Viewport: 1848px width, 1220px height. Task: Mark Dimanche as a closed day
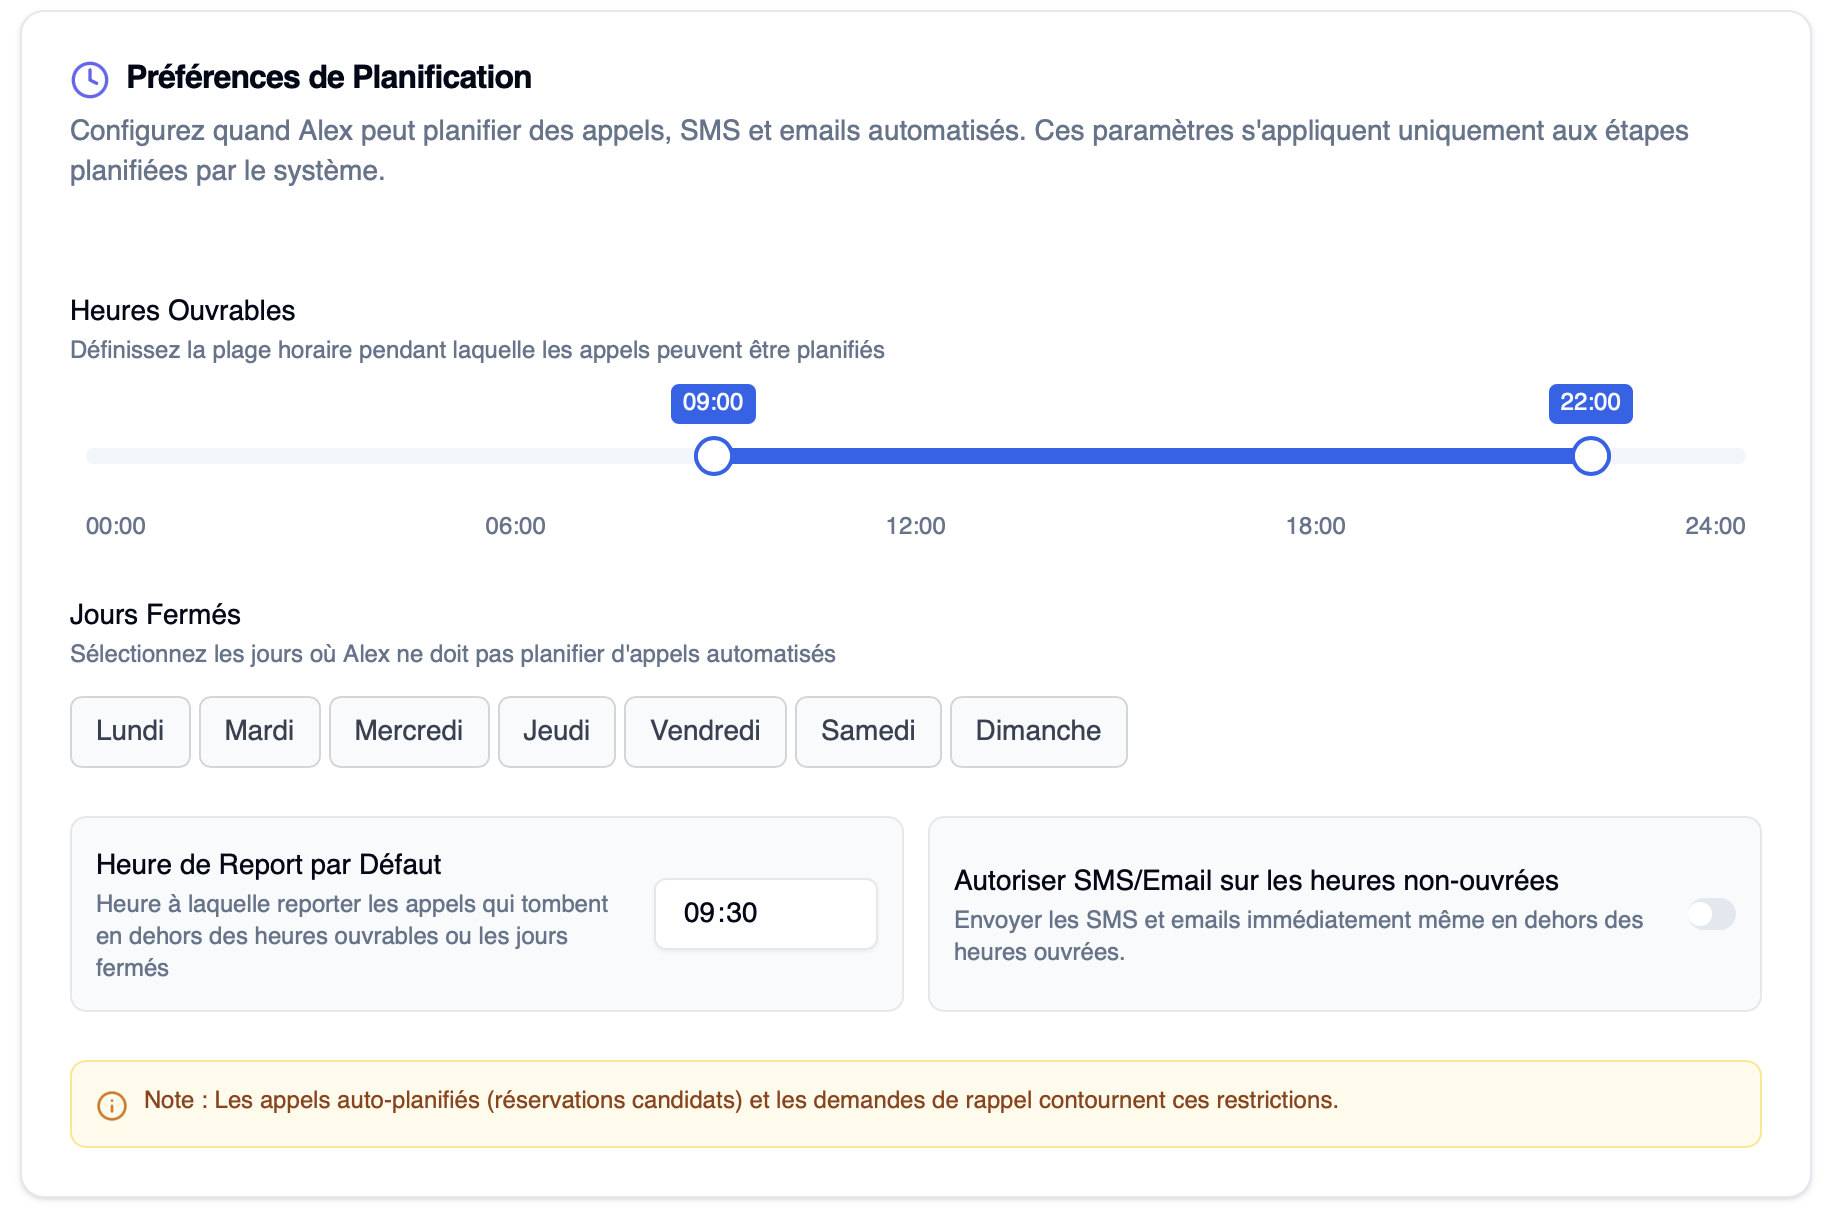(x=1038, y=731)
